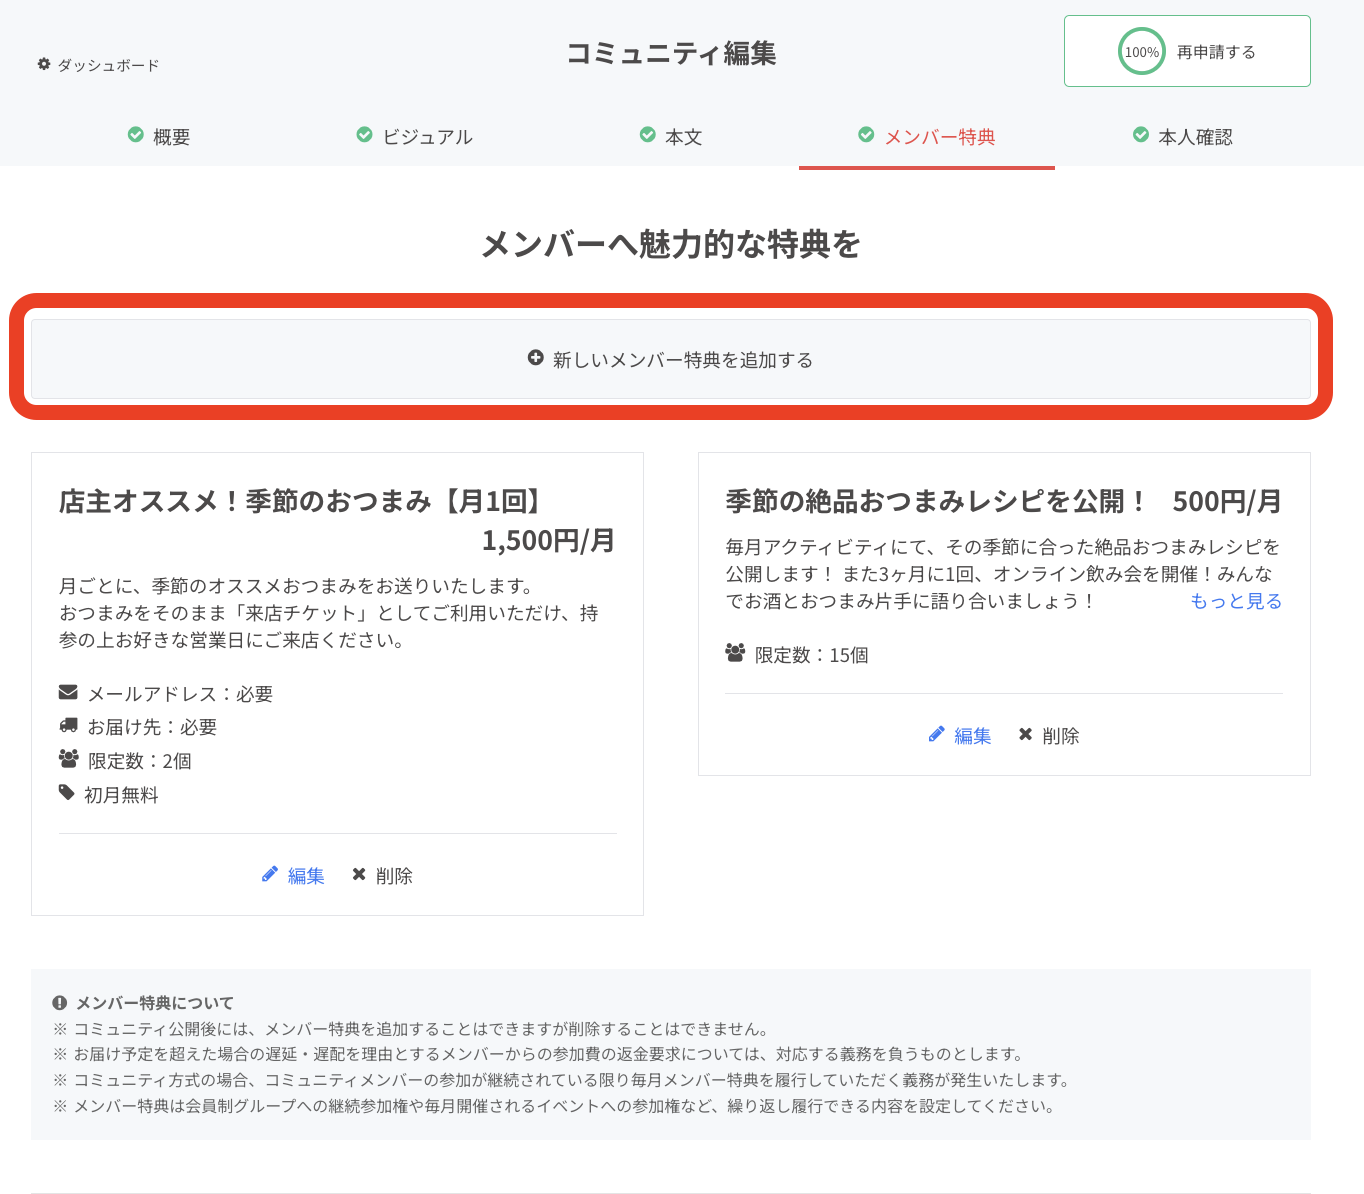Switch to the 本文 tab

tap(683, 137)
